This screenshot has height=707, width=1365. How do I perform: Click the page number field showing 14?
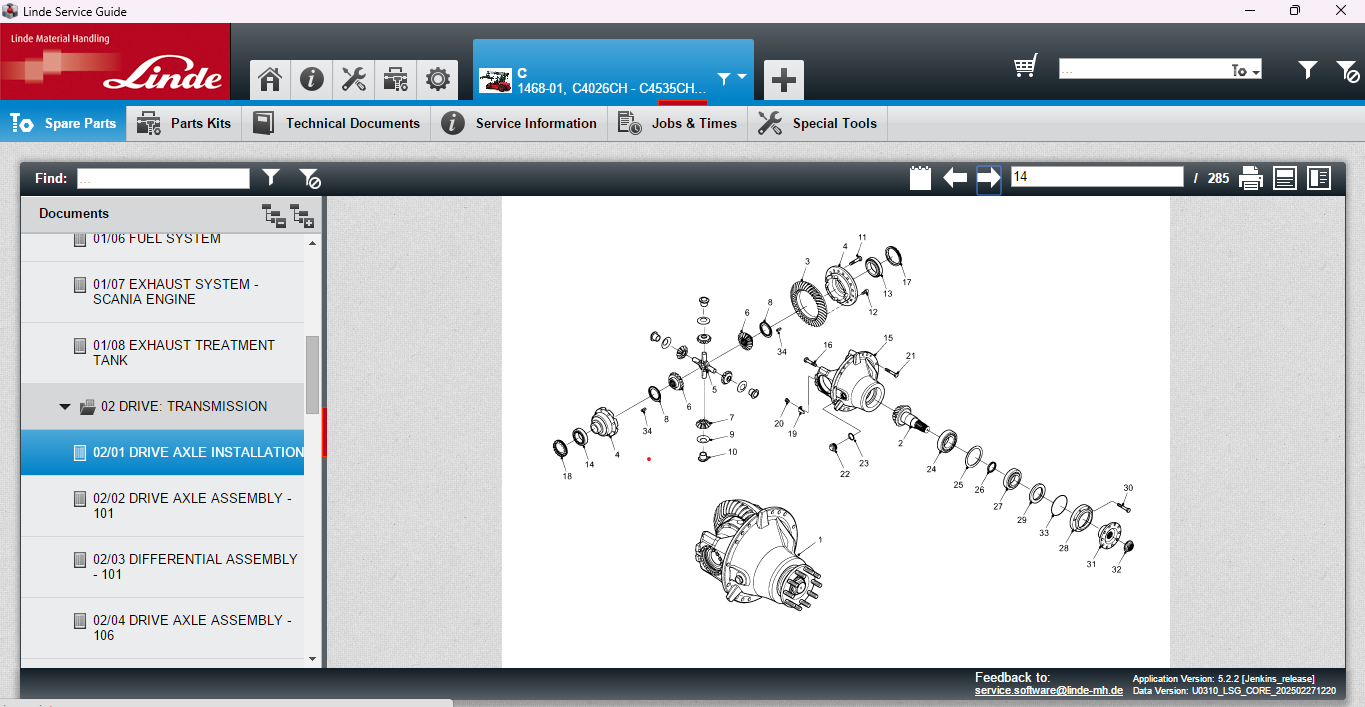coord(1097,177)
